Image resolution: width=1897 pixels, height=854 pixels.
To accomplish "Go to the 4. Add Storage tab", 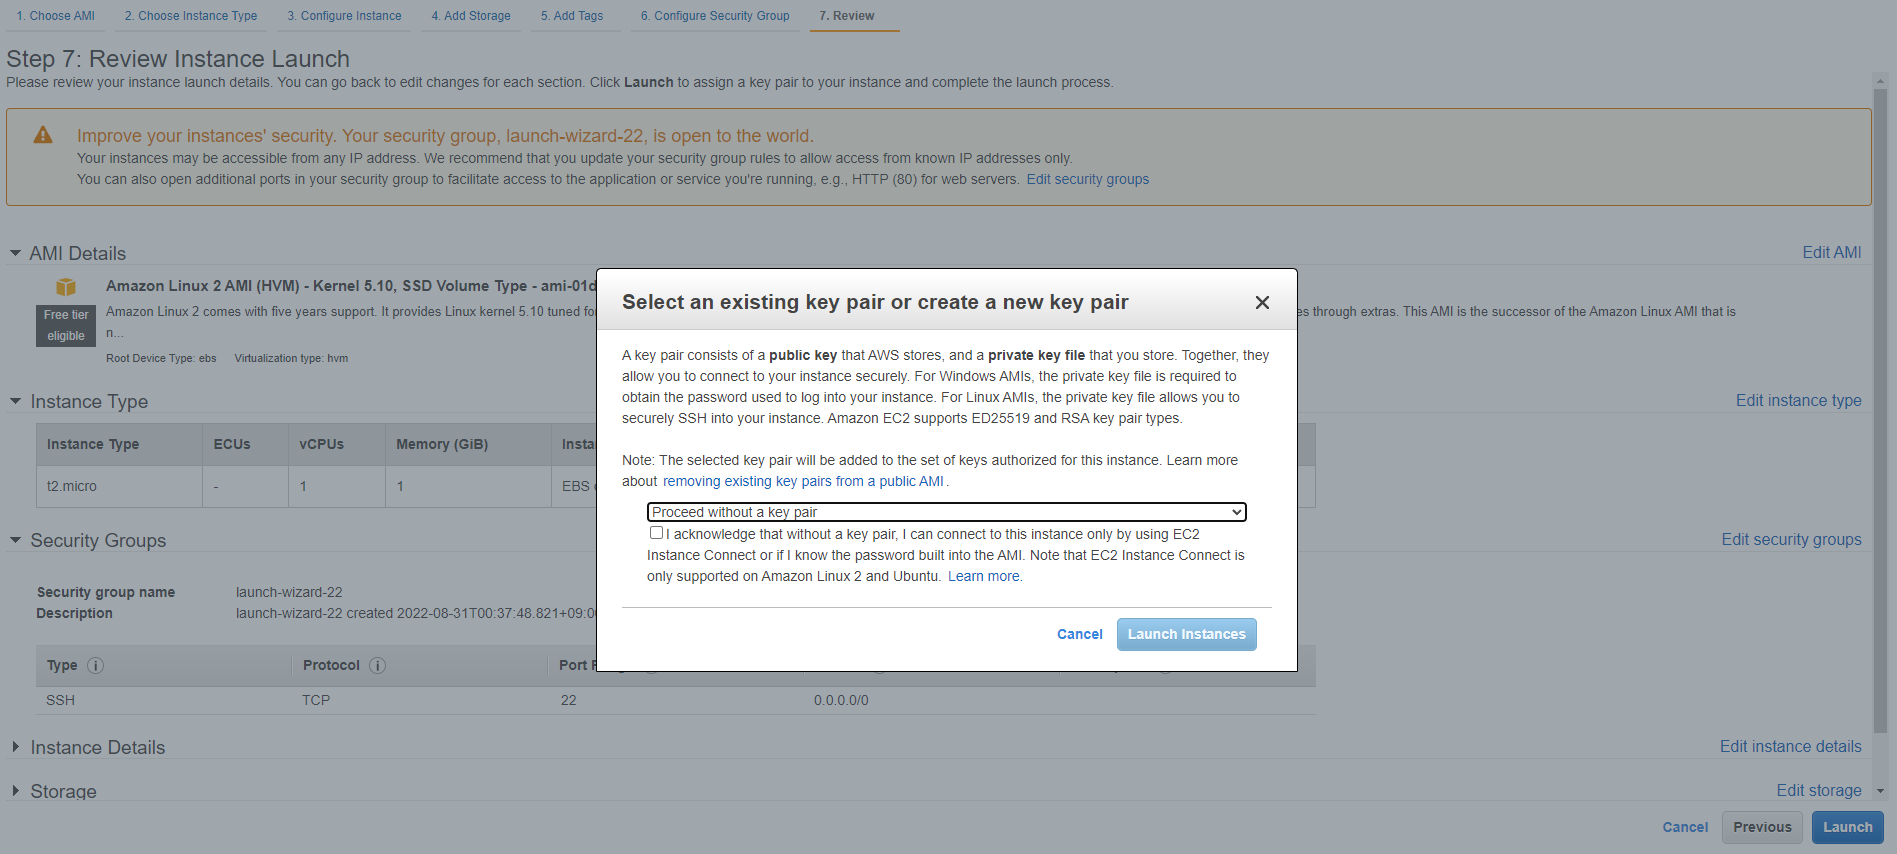I will click(x=471, y=16).
